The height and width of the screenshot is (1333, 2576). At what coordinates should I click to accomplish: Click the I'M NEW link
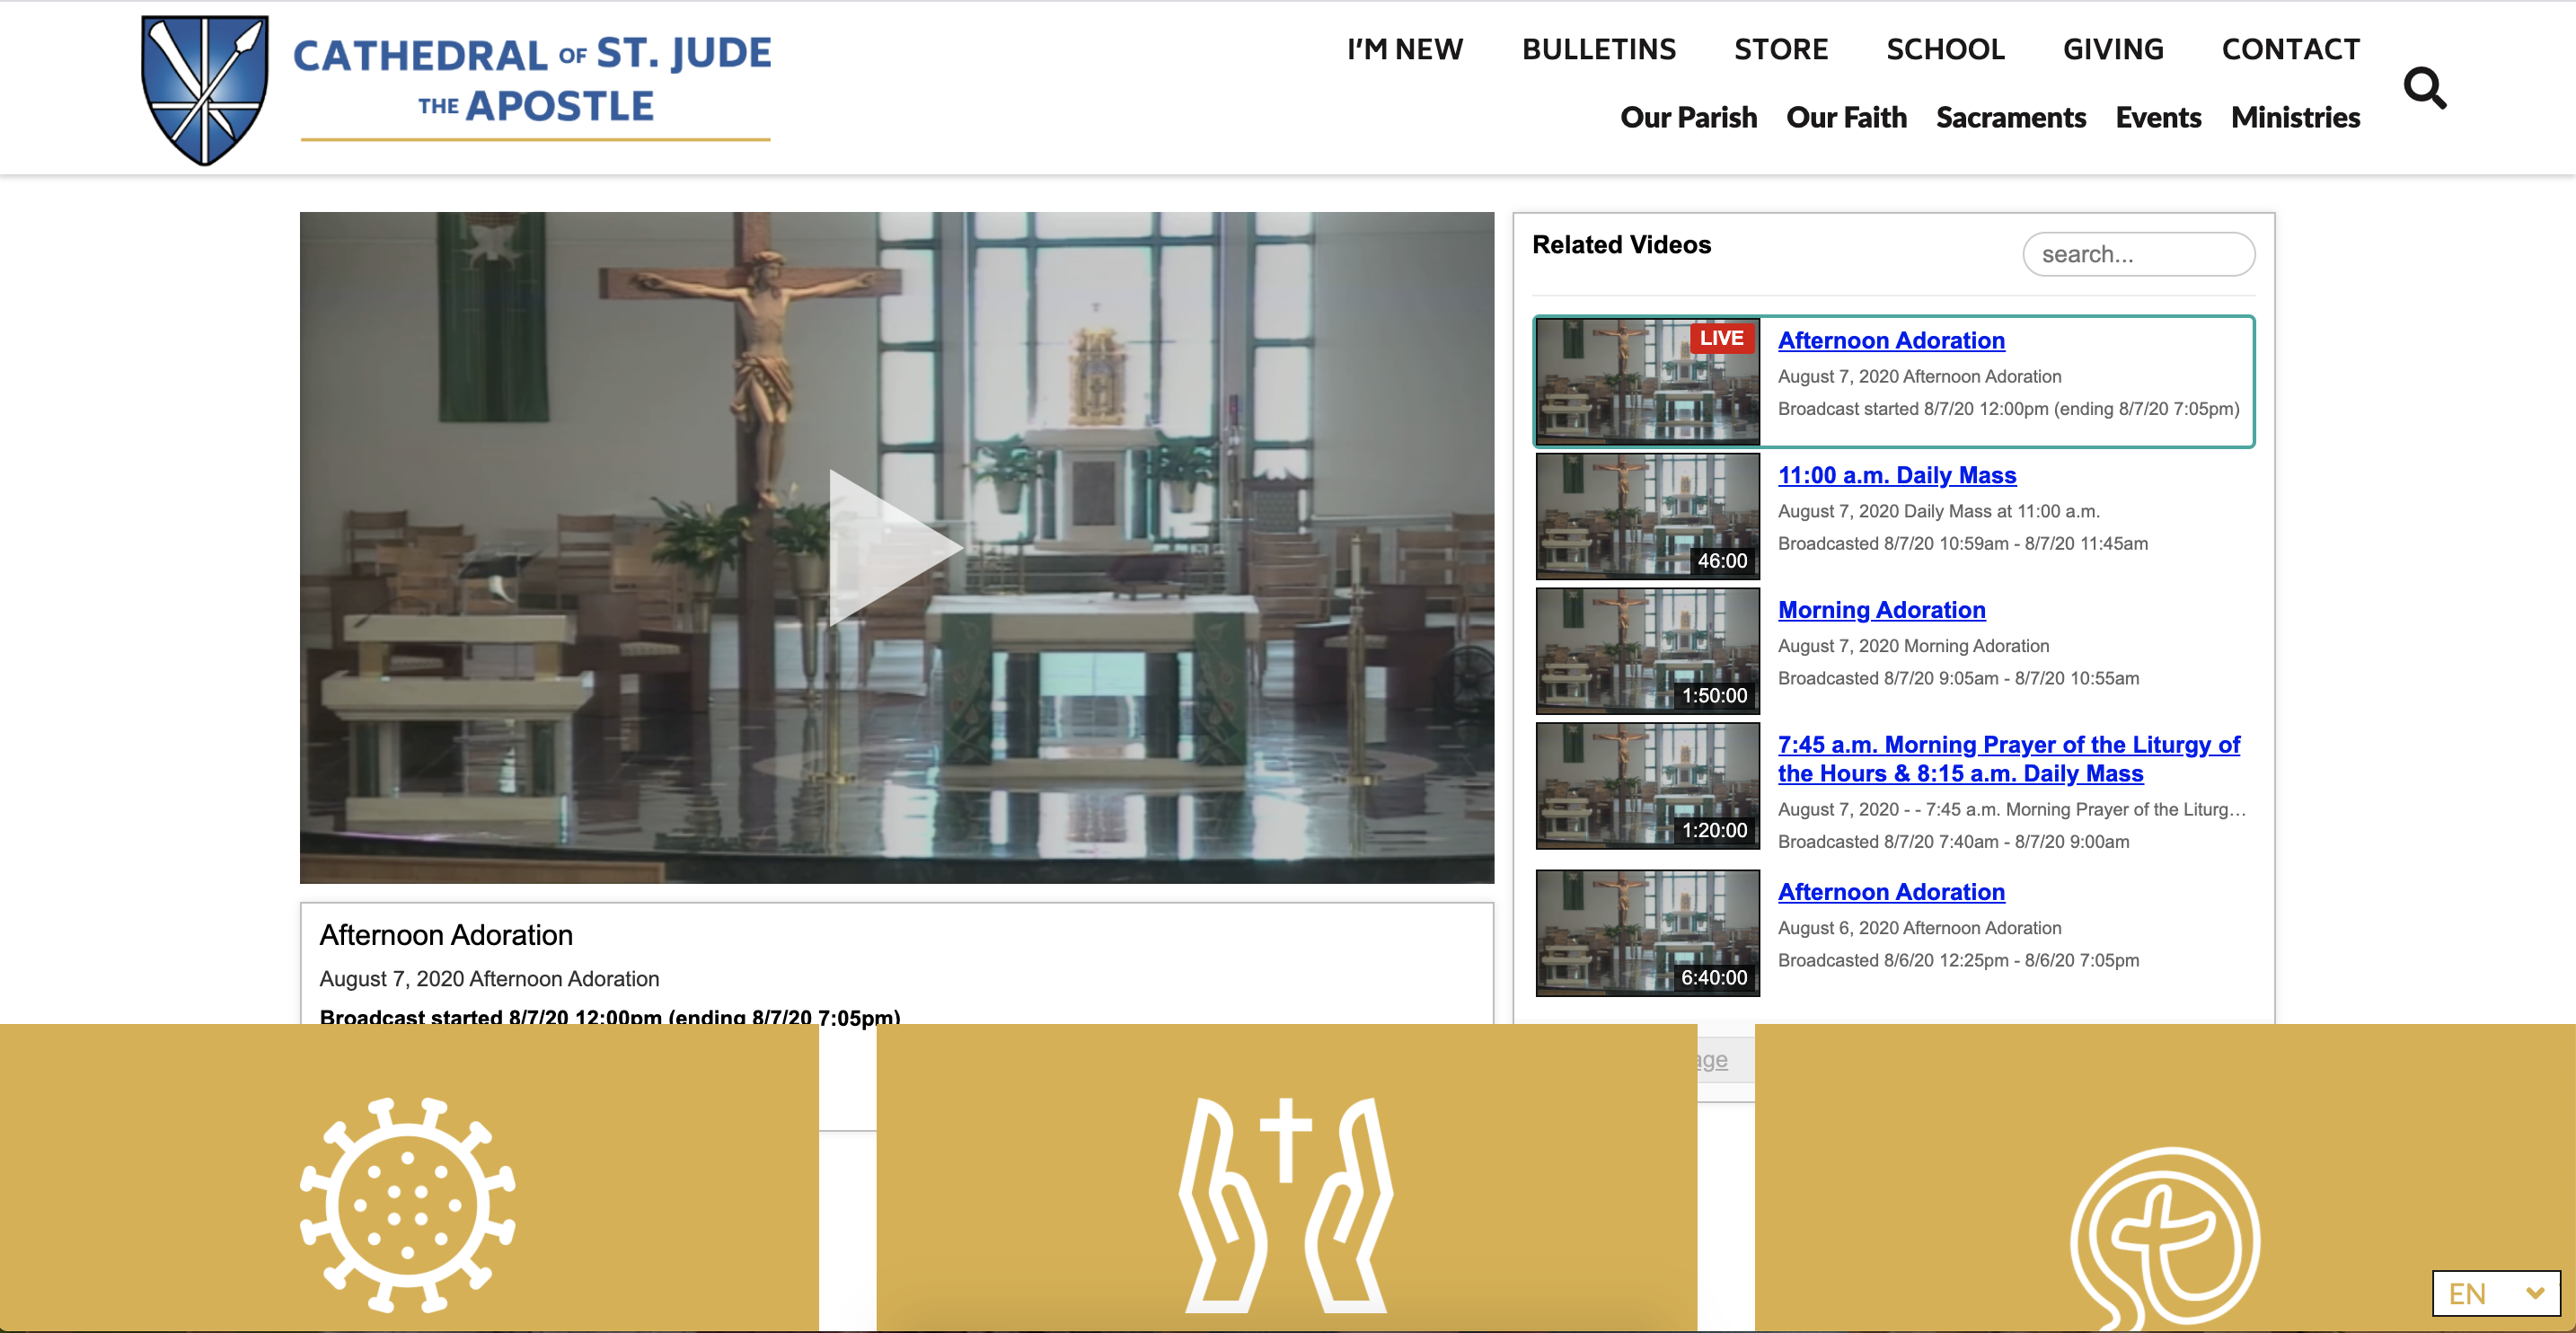pyautogui.click(x=1404, y=49)
